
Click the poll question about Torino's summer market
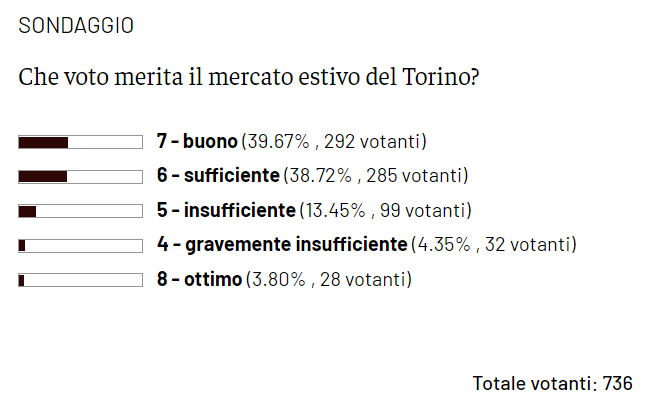pyautogui.click(x=248, y=77)
